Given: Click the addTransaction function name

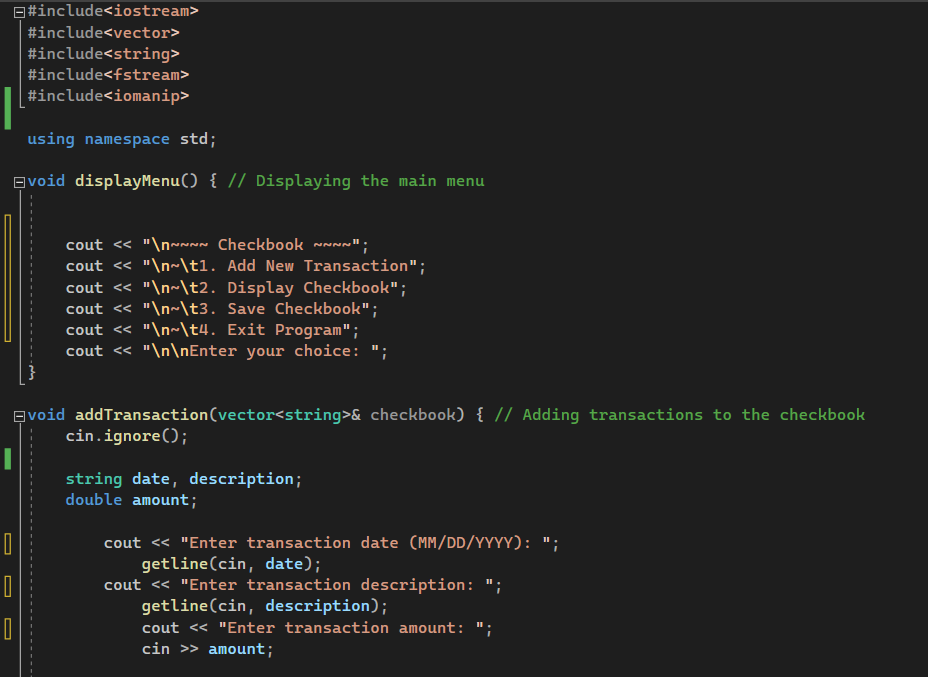Looking at the screenshot, I should 141,415.
